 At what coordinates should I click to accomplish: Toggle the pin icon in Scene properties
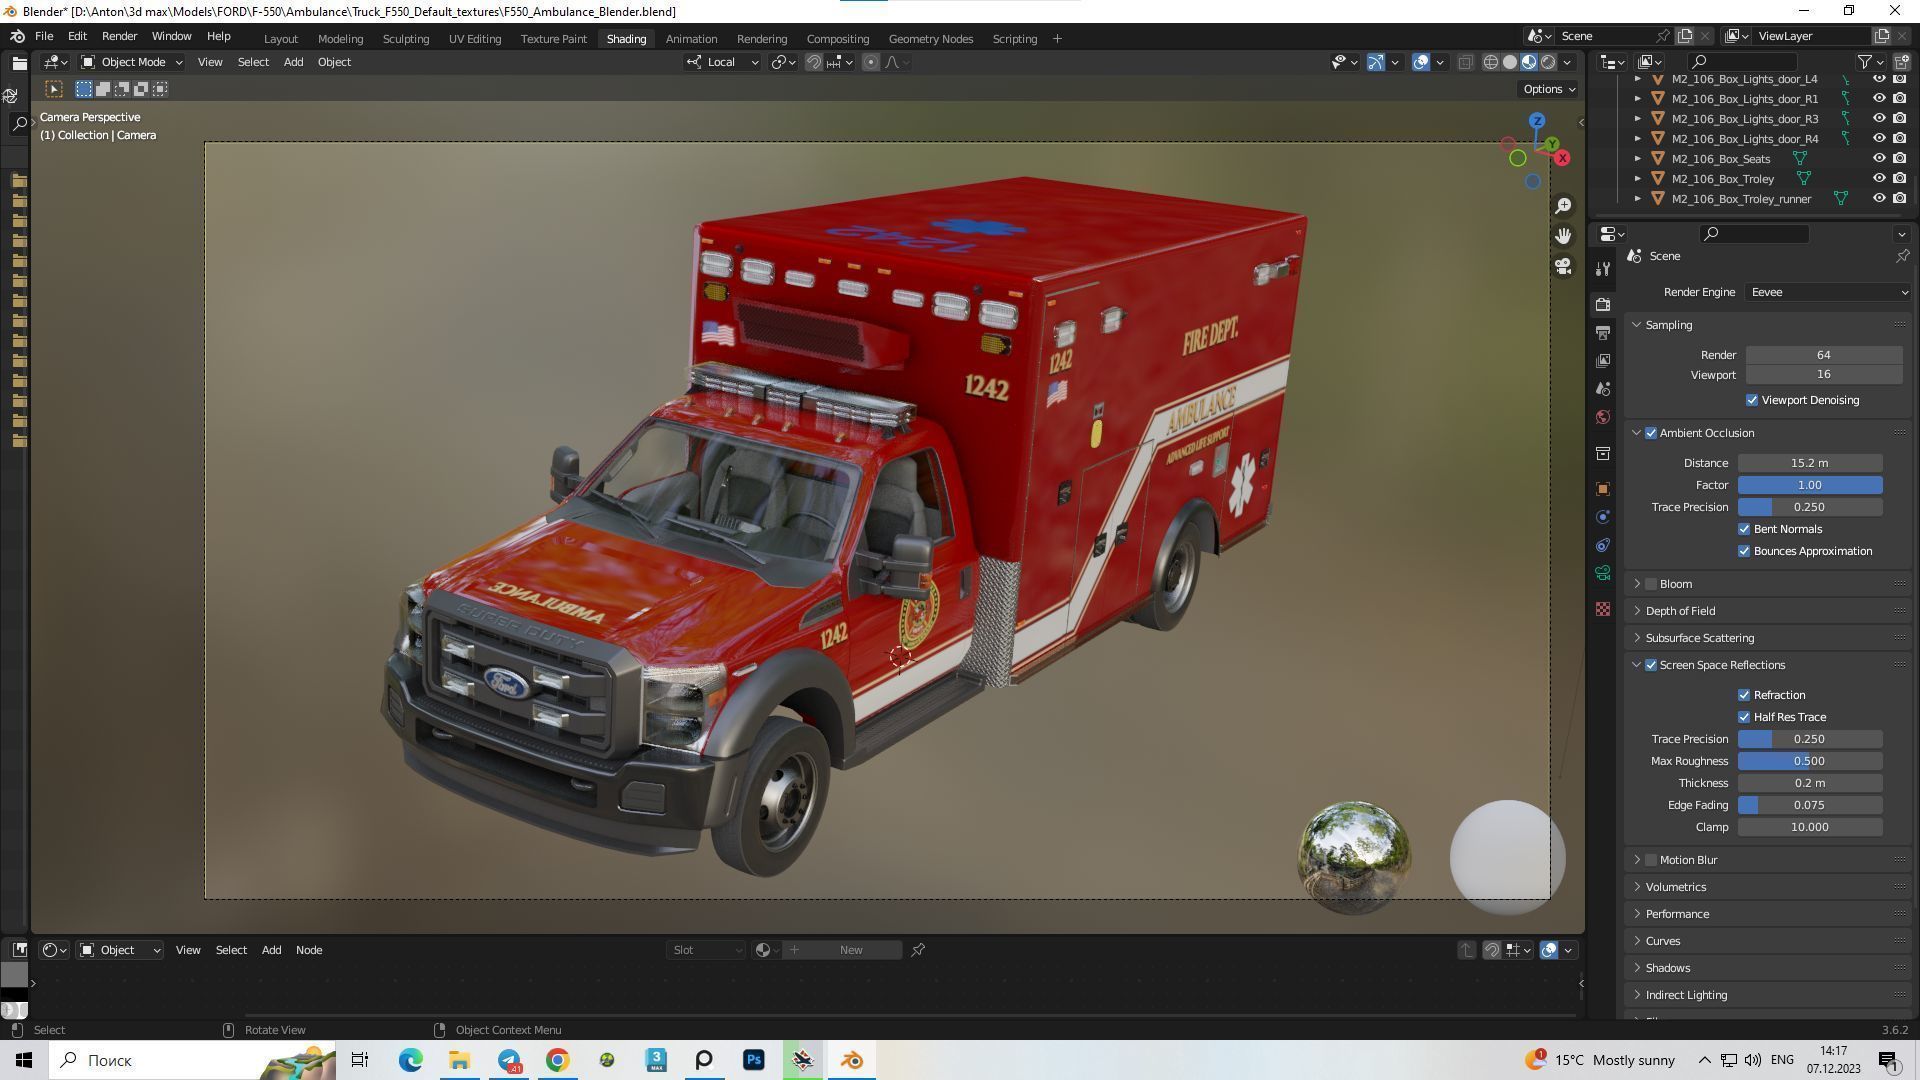pyautogui.click(x=1902, y=256)
